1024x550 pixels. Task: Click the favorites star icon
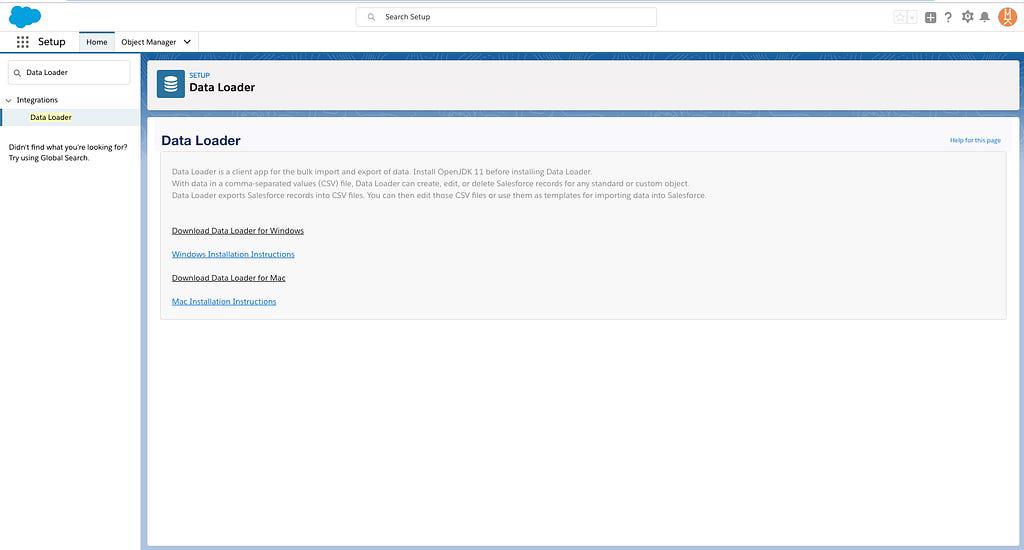tap(900, 17)
